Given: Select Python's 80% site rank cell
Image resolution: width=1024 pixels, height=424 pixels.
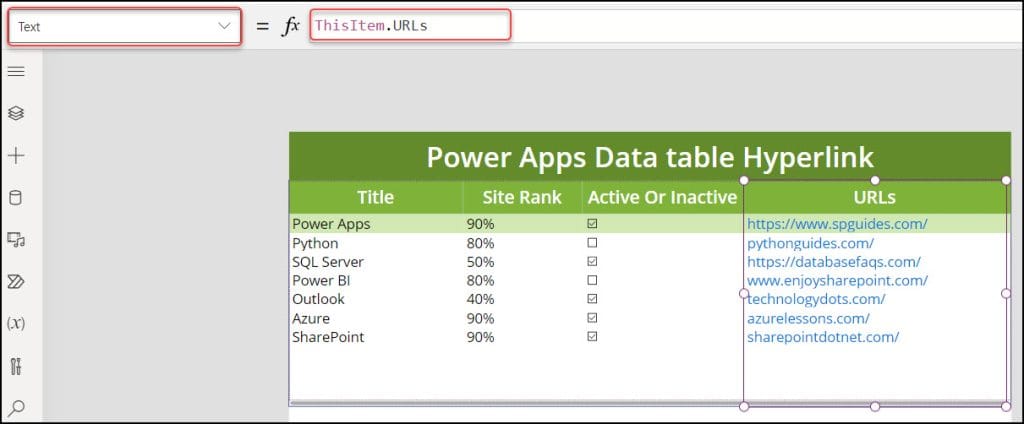Looking at the screenshot, I should pos(480,243).
